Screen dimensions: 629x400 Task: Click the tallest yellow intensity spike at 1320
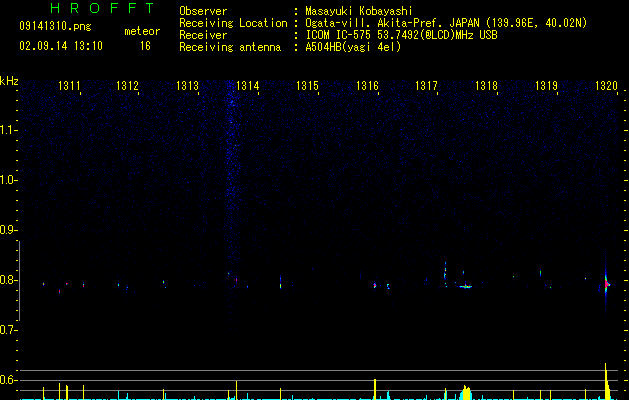(x=606, y=381)
